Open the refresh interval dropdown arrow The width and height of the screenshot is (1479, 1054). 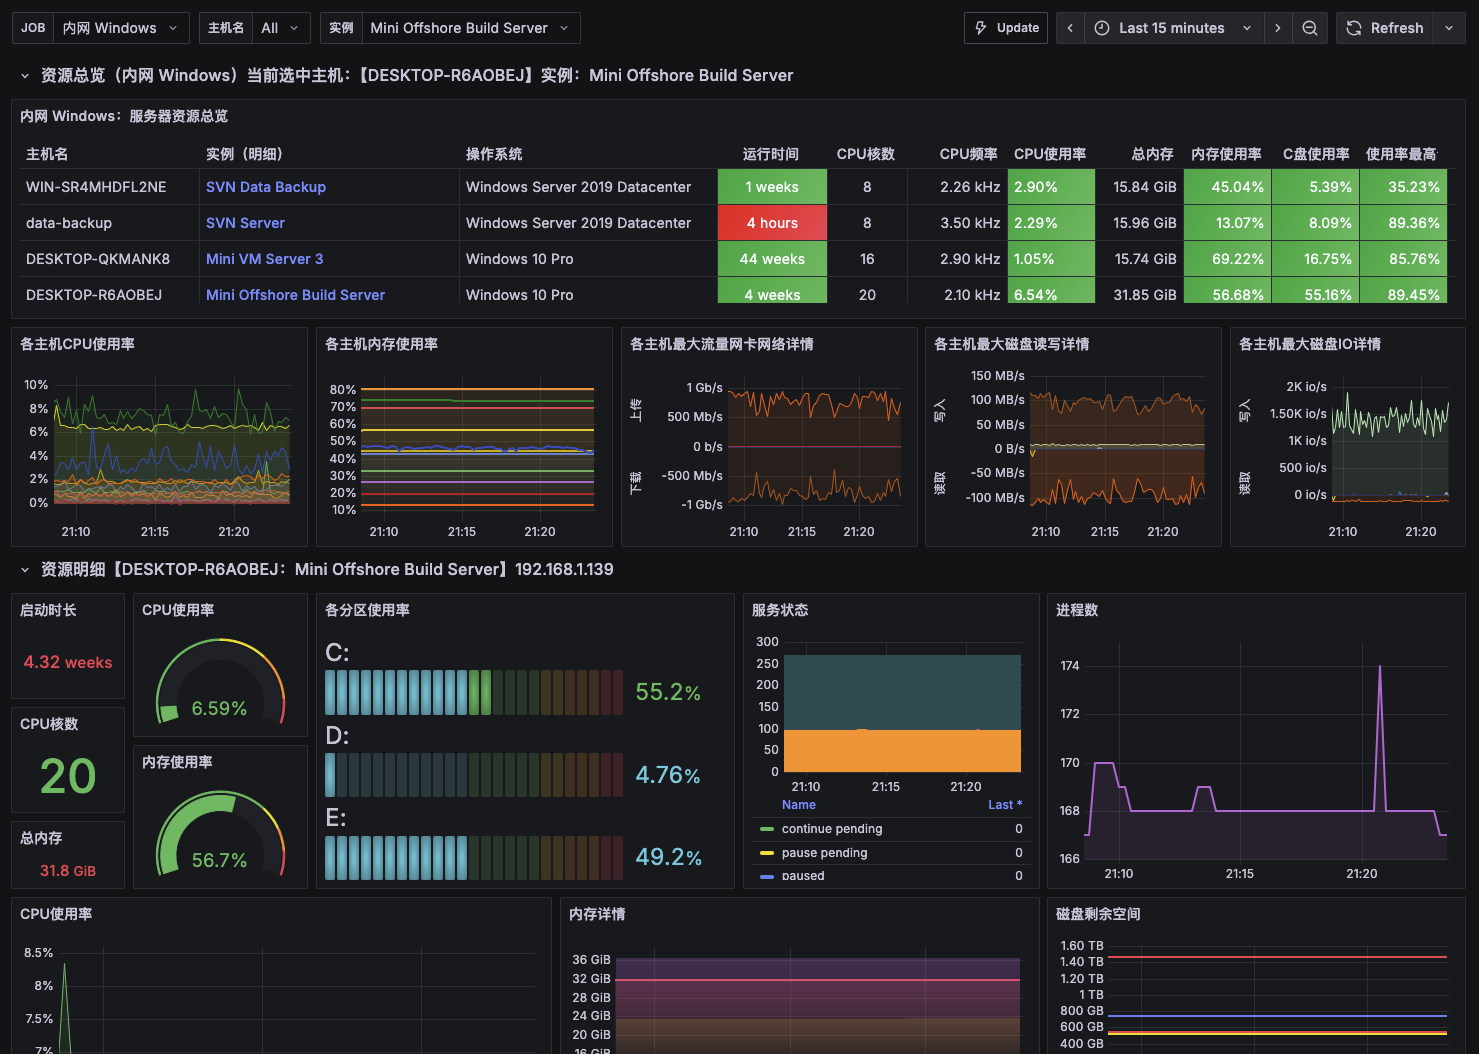(x=1449, y=28)
